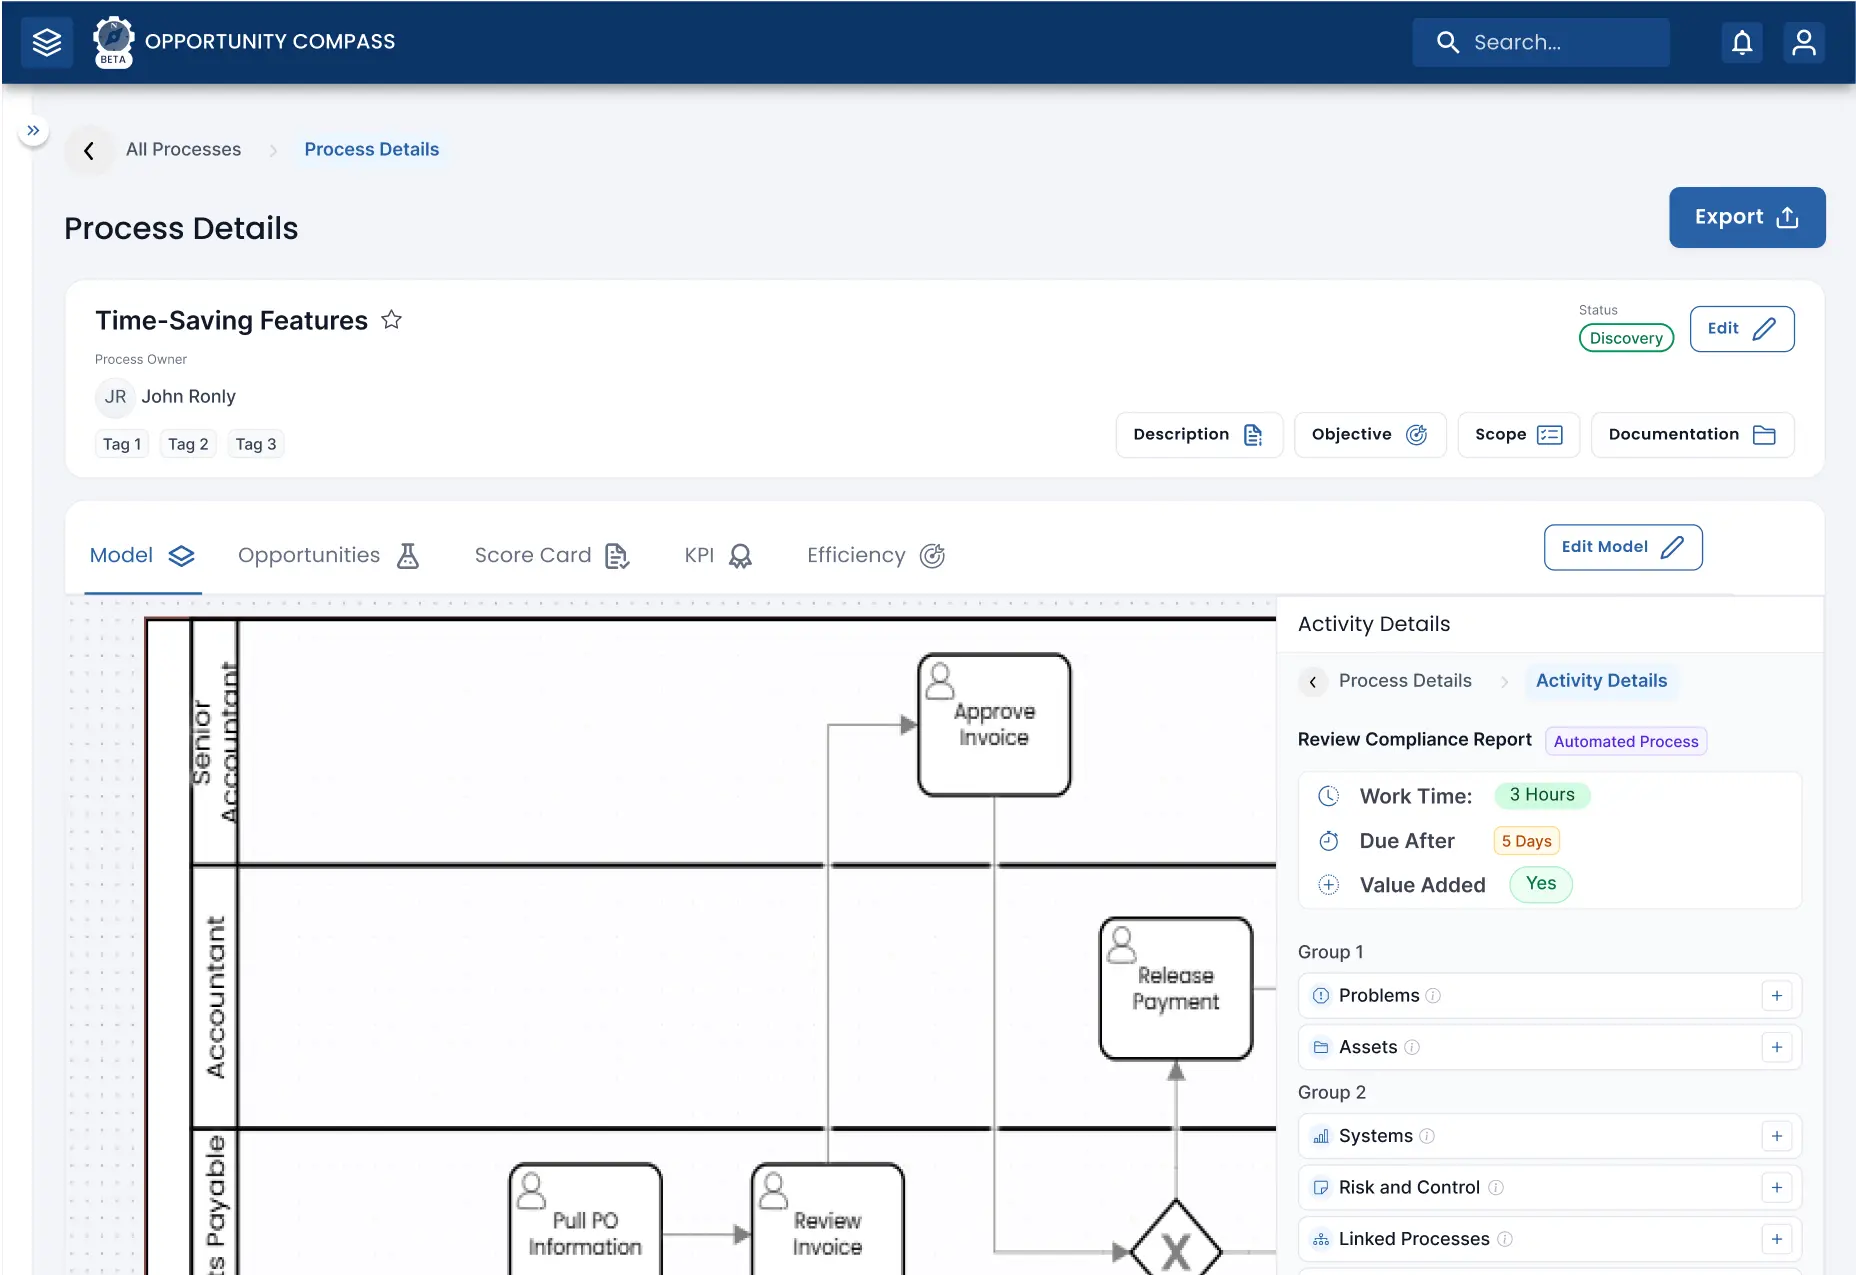Open the Score Card tab
1856x1275 pixels.
tap(552, 556)
